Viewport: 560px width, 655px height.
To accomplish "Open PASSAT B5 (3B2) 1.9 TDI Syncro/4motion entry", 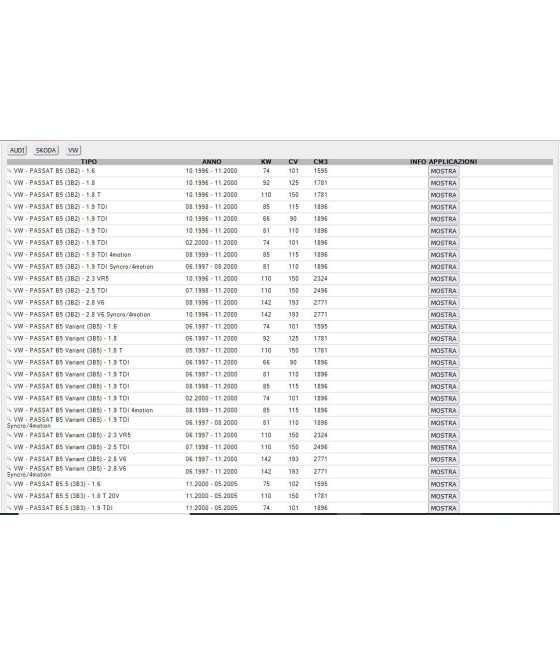I will pyautogui.click(x=84, y=267).
